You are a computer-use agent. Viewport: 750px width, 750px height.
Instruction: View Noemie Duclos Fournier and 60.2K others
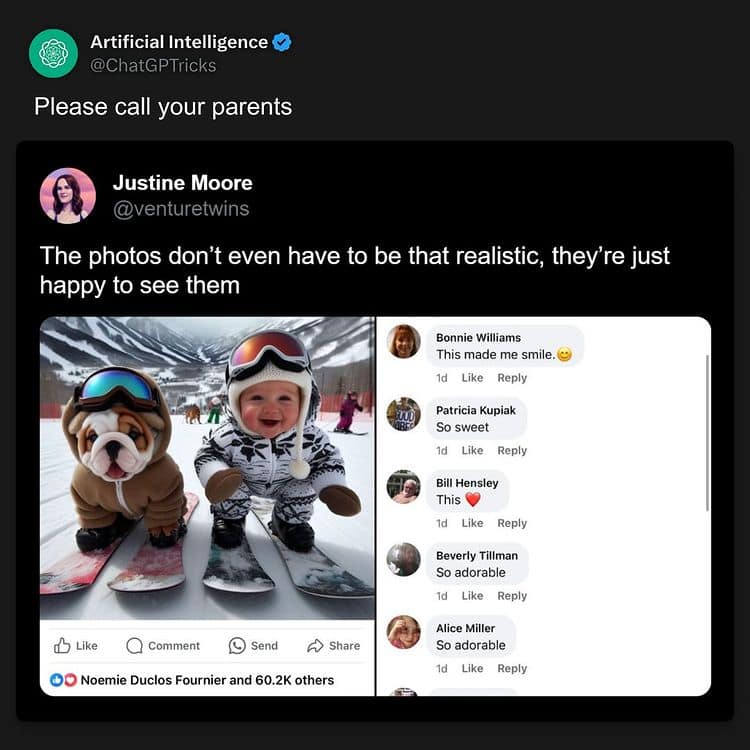[x=207, y=680]
